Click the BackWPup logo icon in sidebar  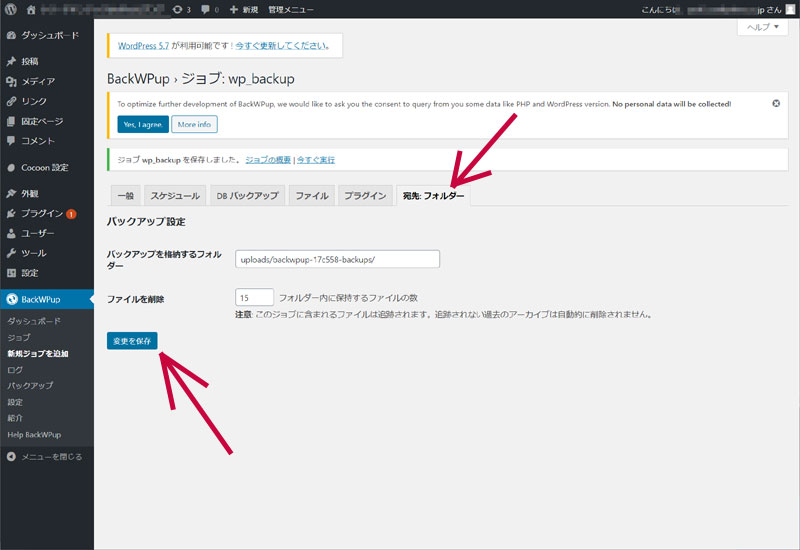point(12,299)
